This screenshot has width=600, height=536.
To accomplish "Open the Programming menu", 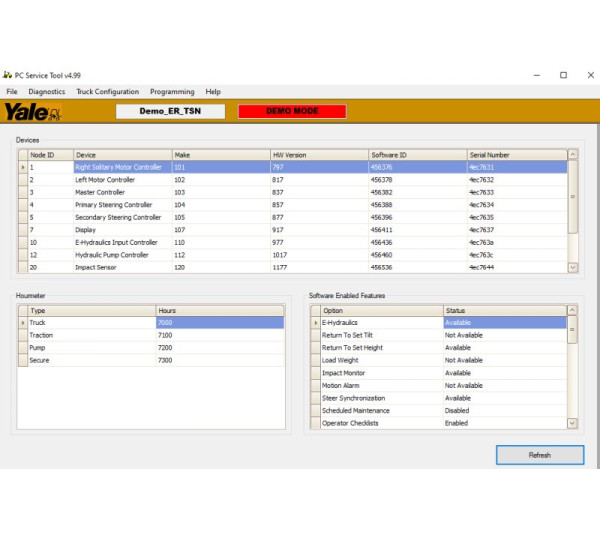I will 172,92.
